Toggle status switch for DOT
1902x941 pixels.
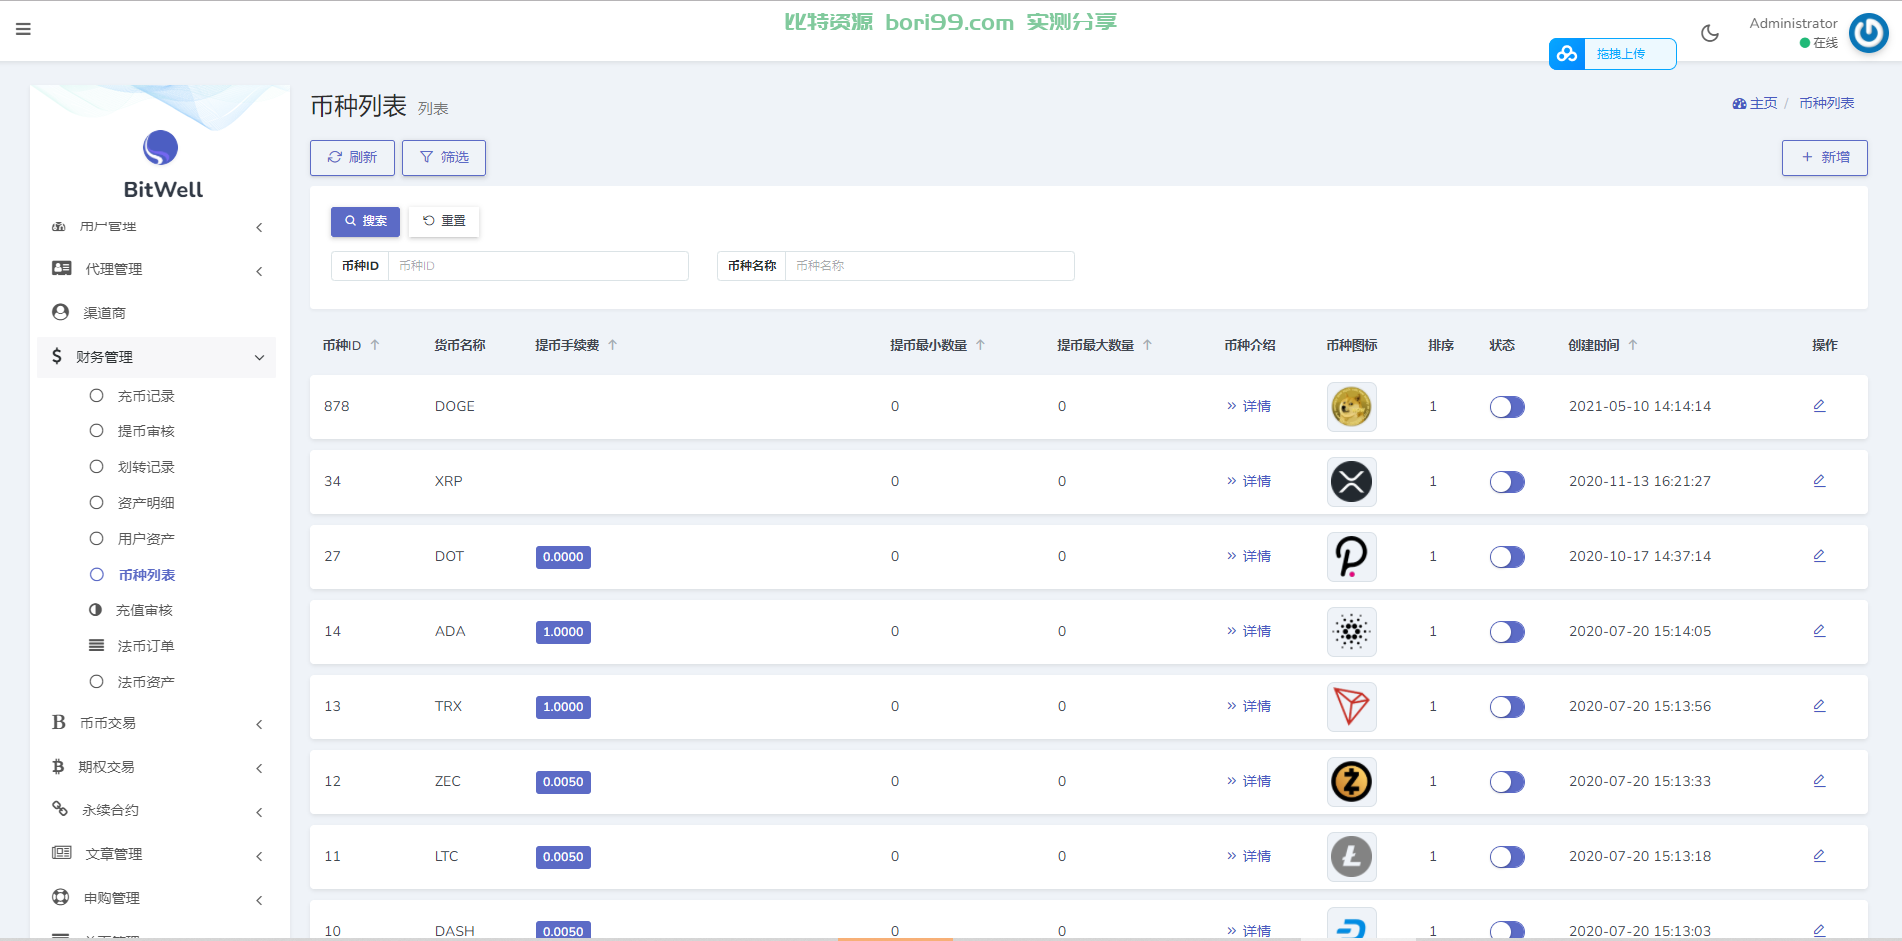click(x=1507, y=557)
